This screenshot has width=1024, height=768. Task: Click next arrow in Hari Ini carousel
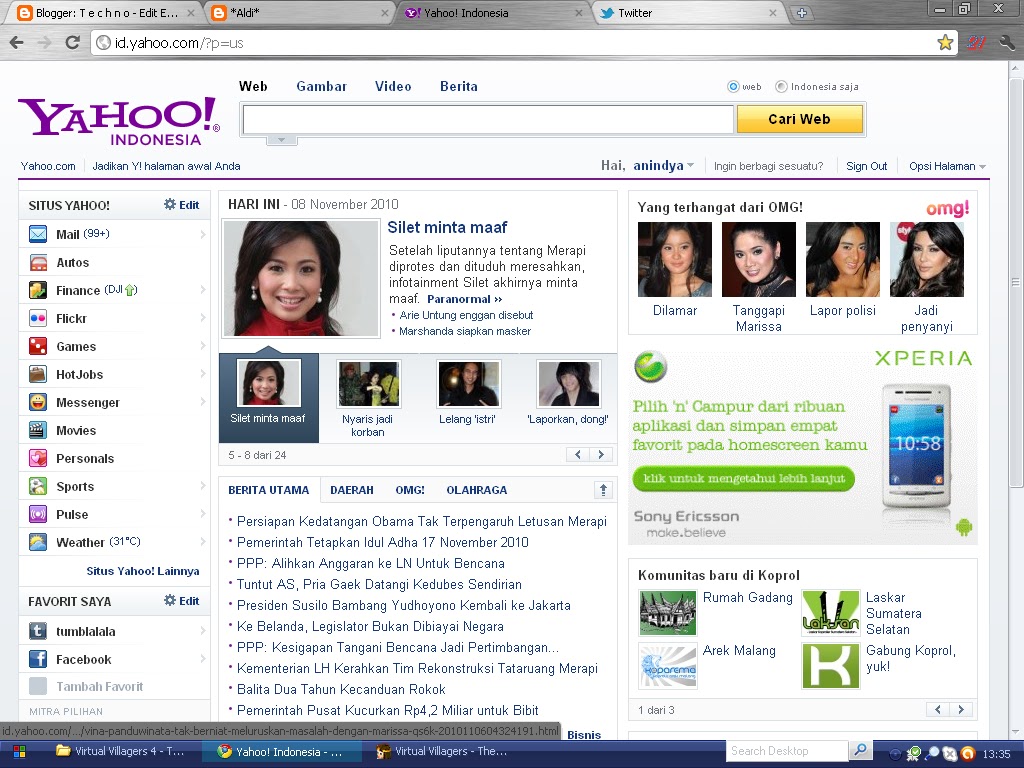(x=601, y=455)
